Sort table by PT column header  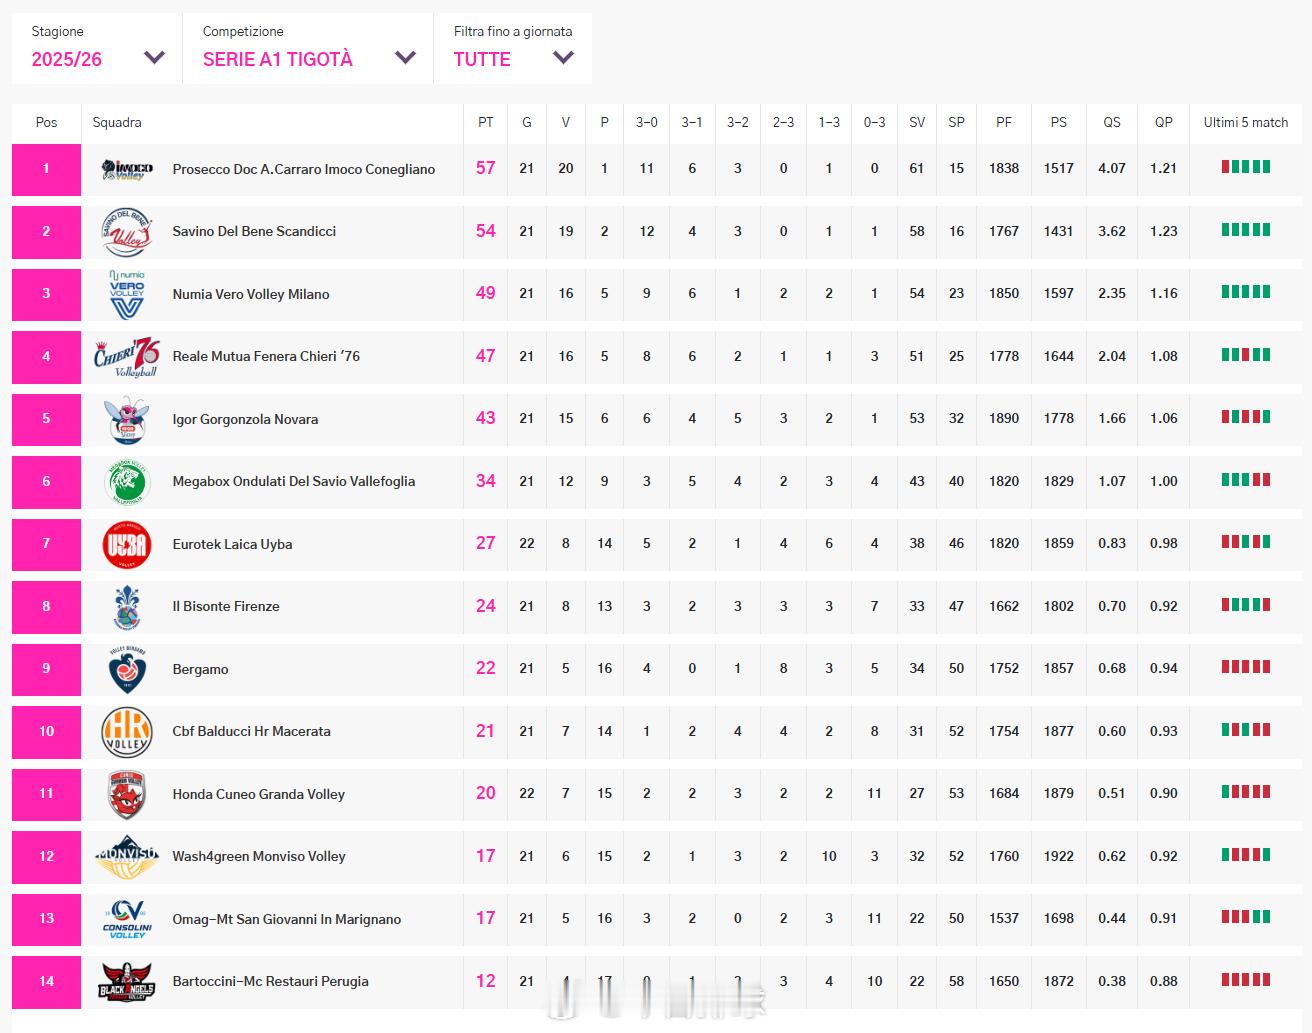(485, 122)
